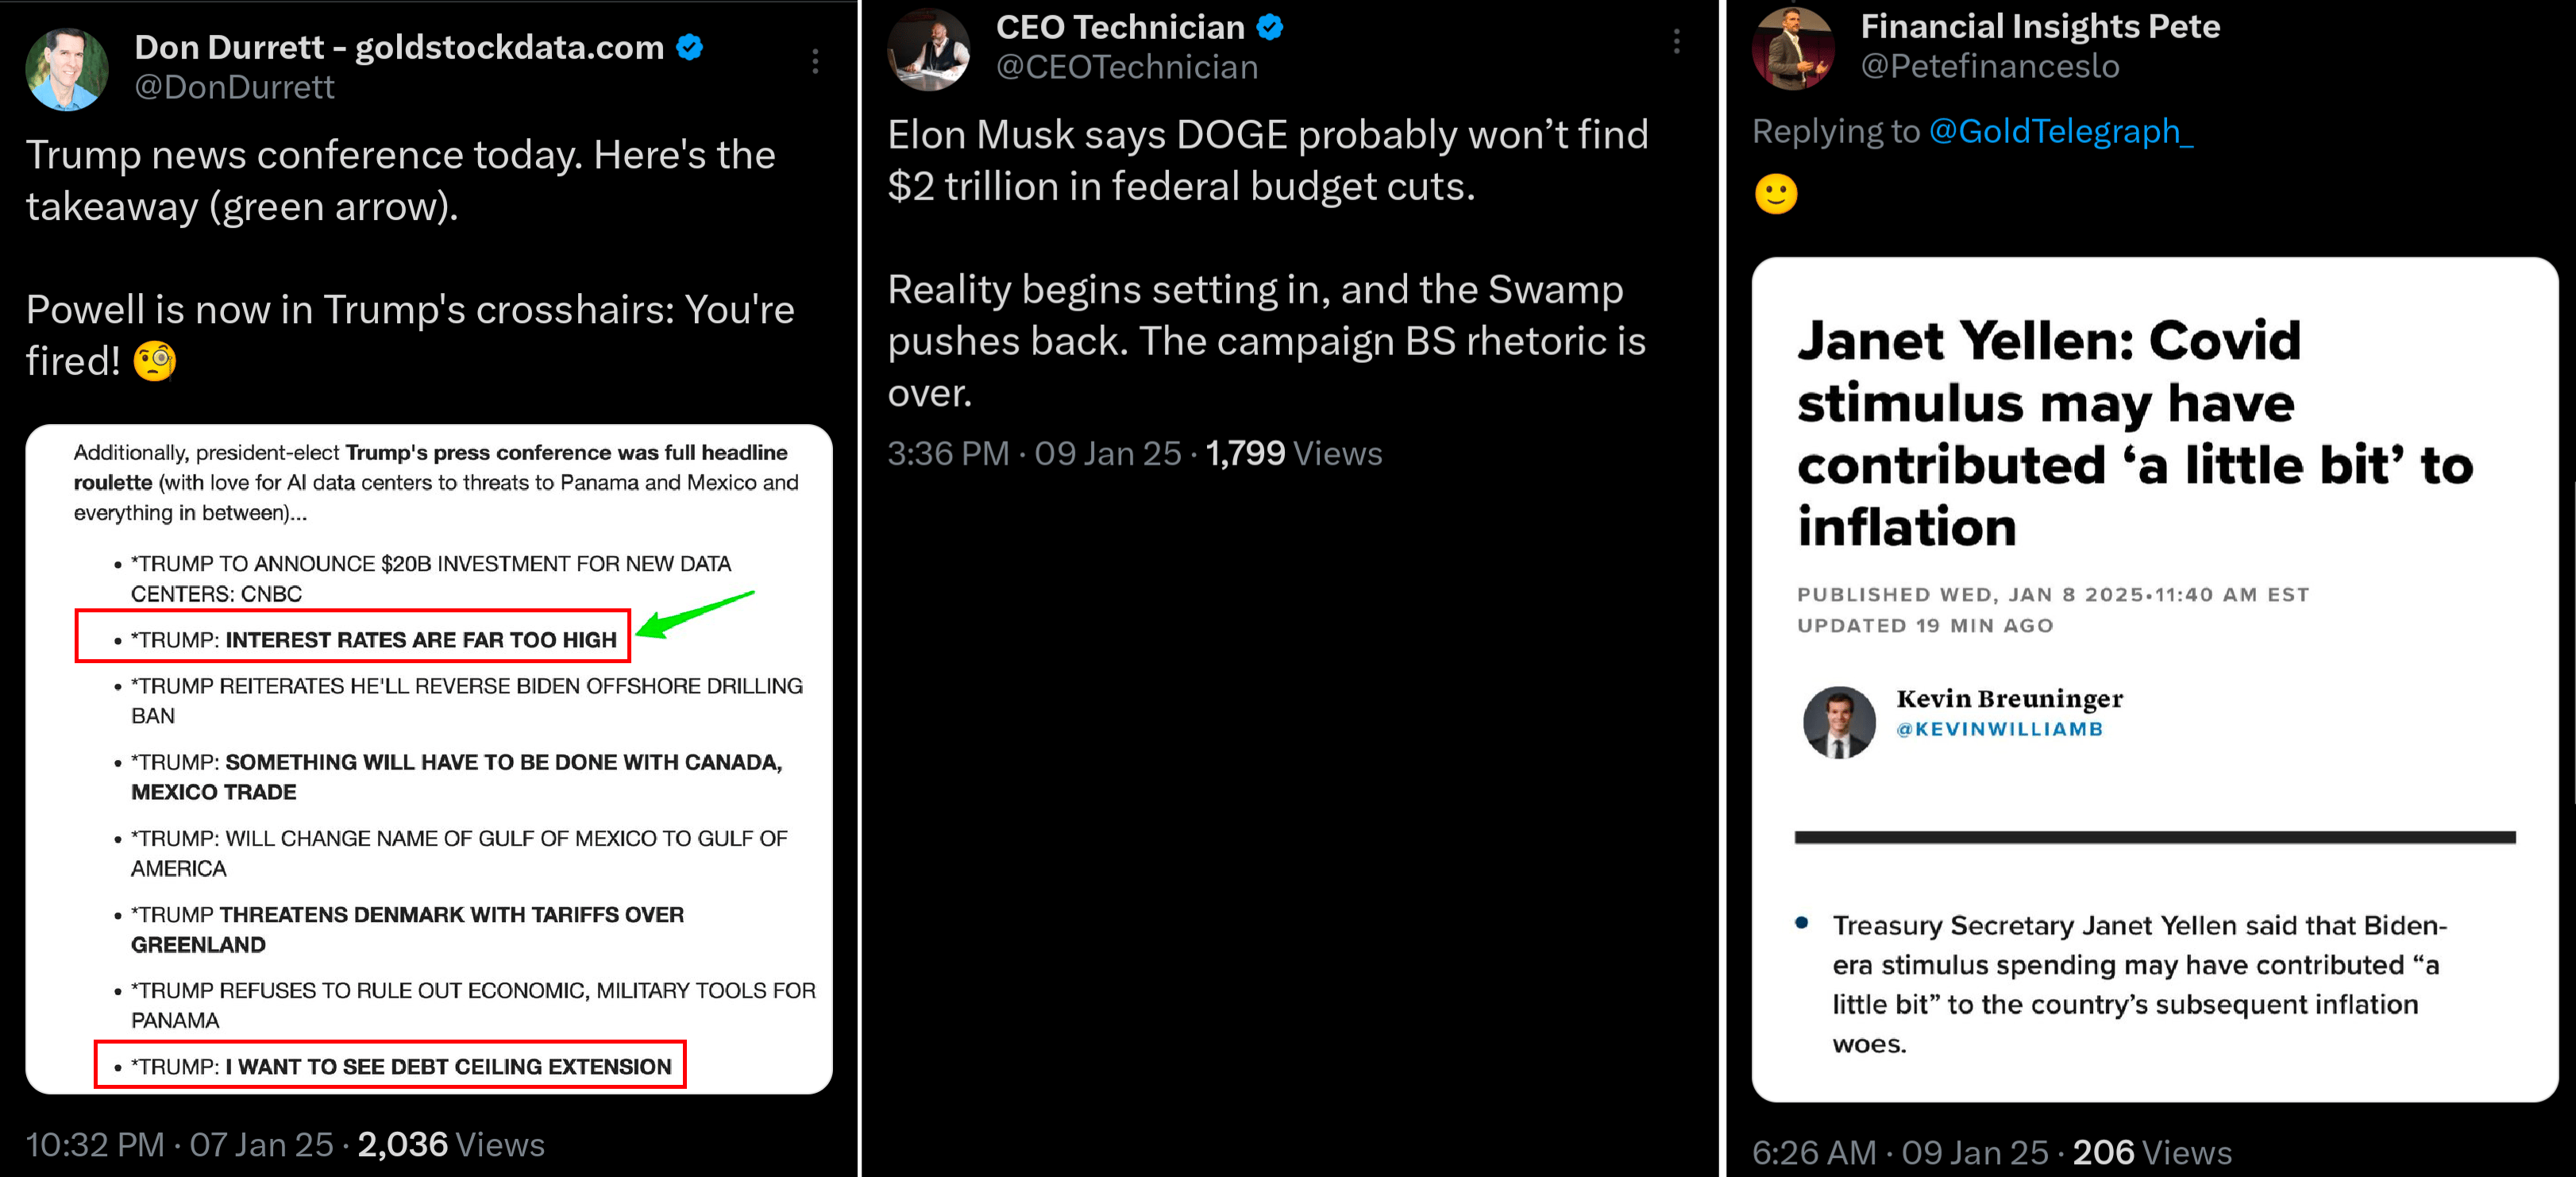Open three-dot menu on CEO Technician's tweet
The height and width of the screenshot is (1177, 2576).
[1676, 42]
